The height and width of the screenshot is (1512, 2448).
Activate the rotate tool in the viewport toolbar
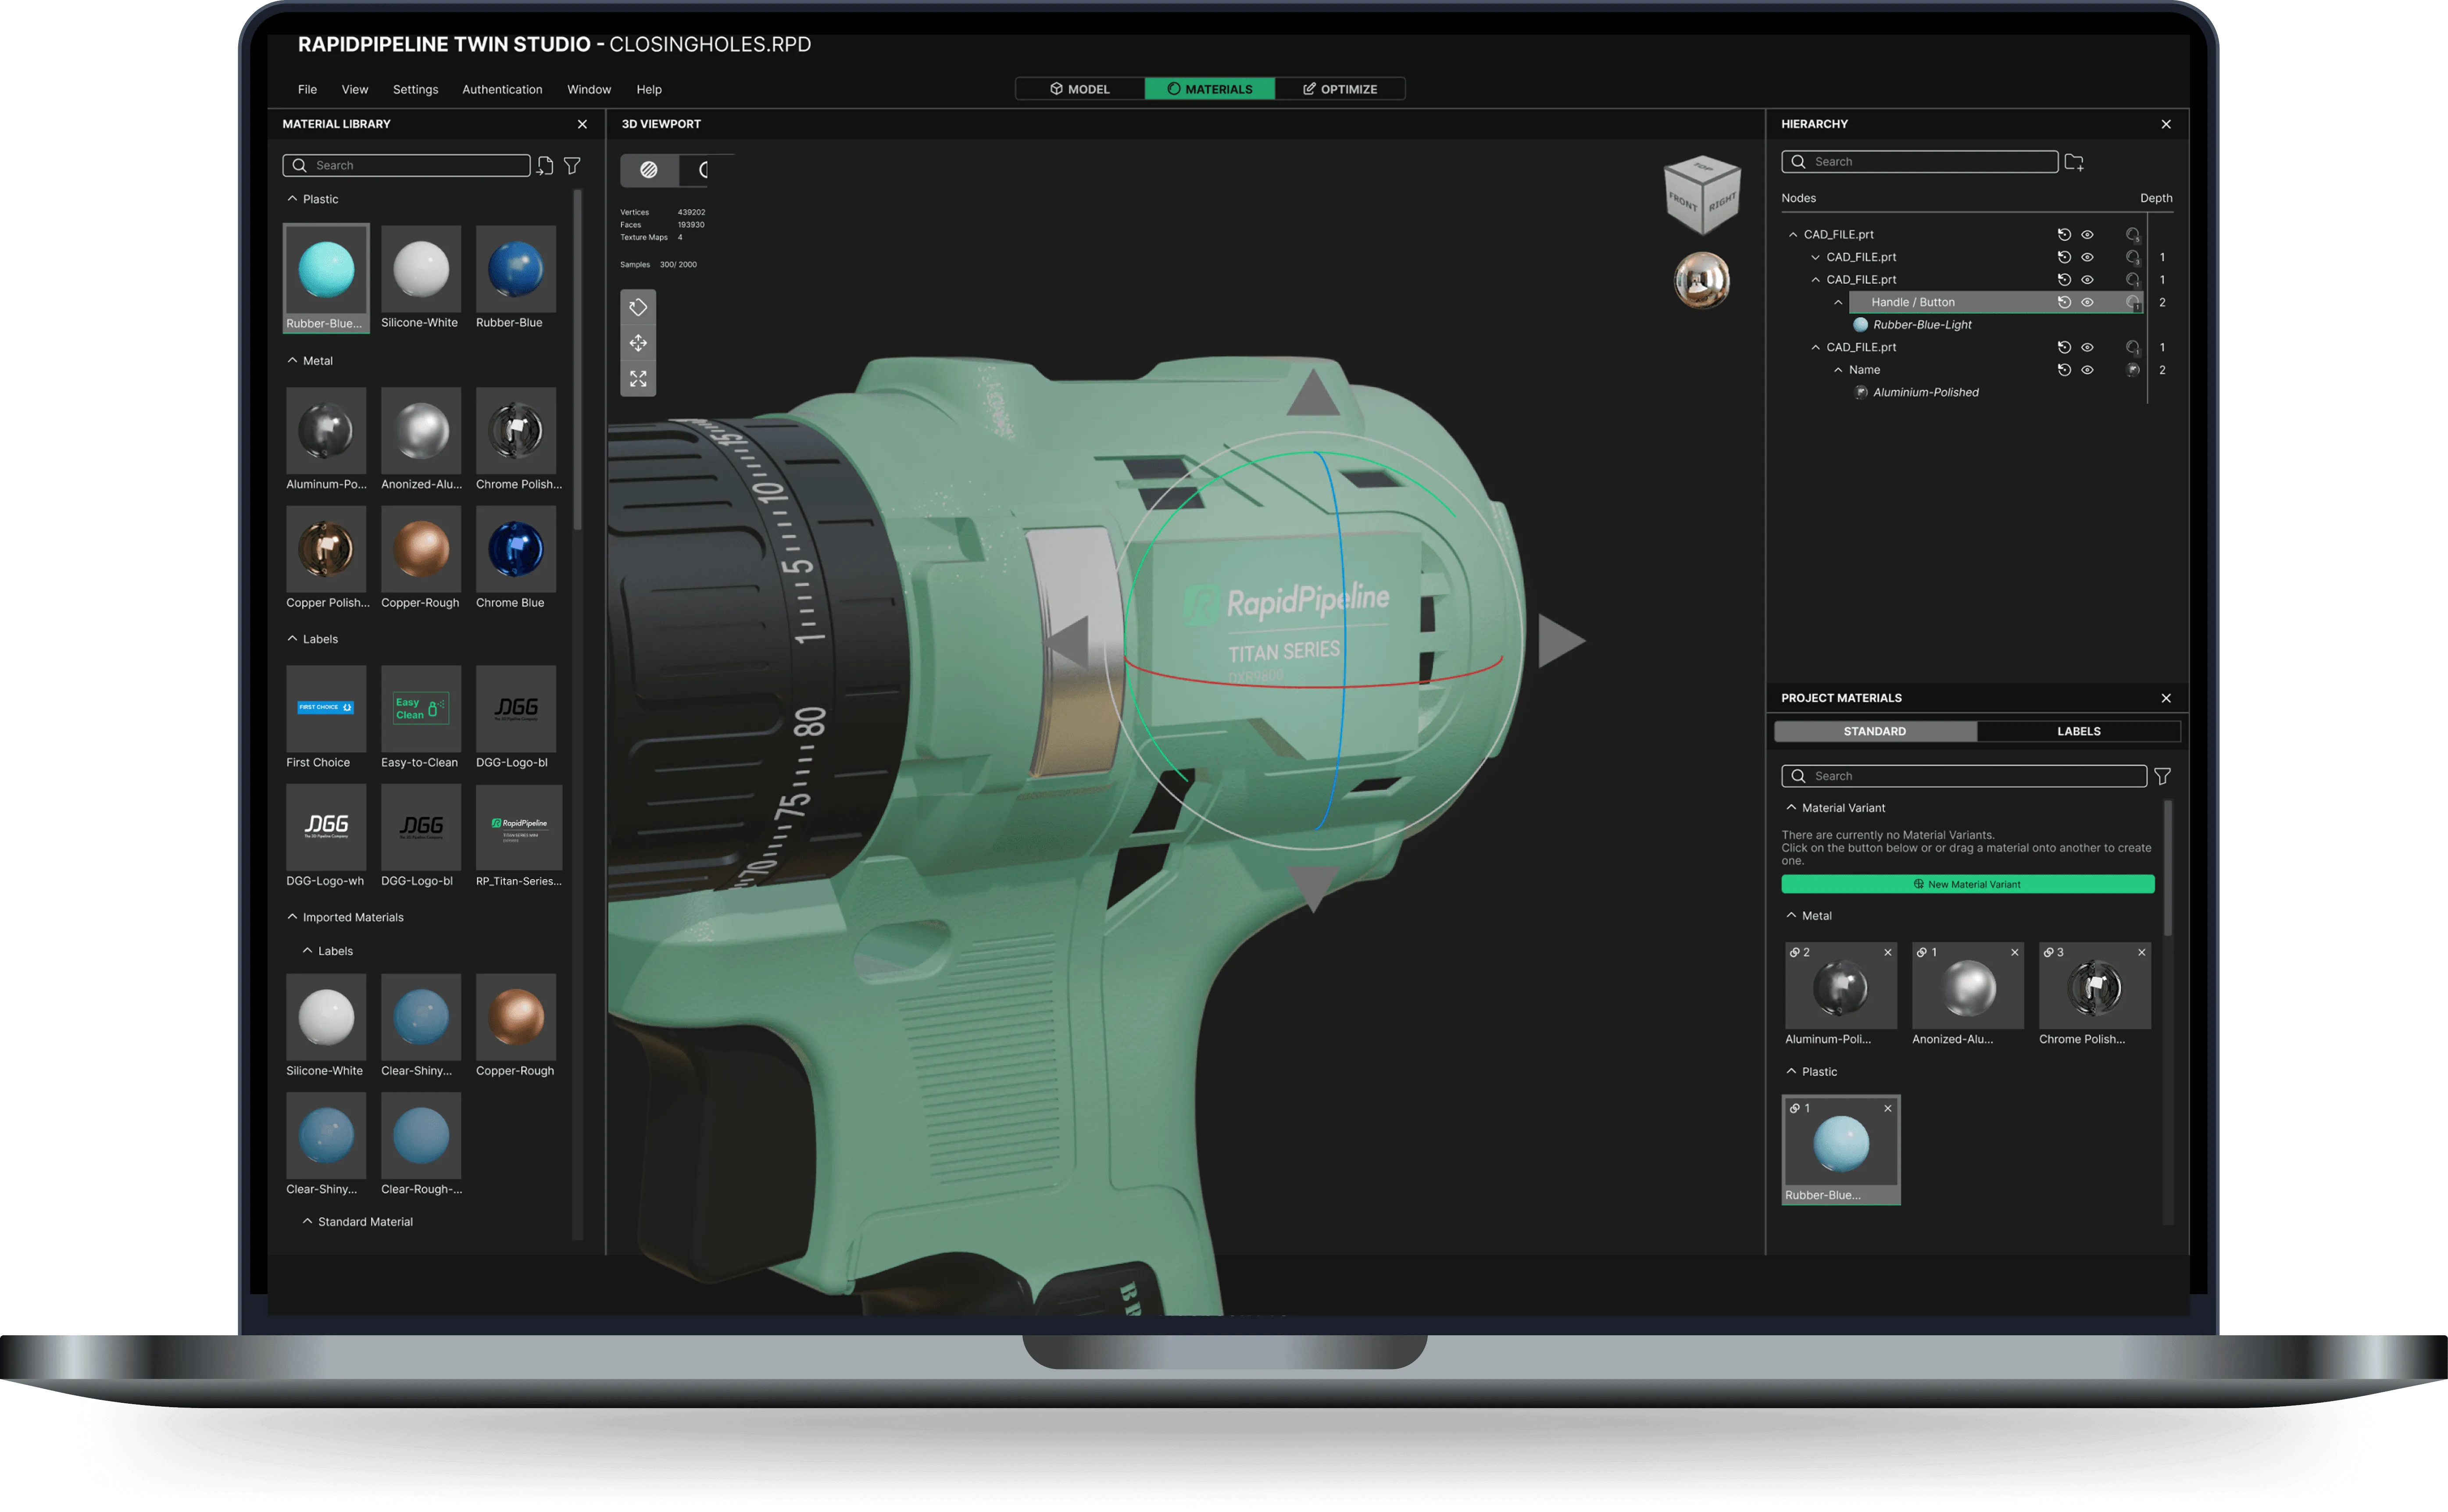point(638,307)
